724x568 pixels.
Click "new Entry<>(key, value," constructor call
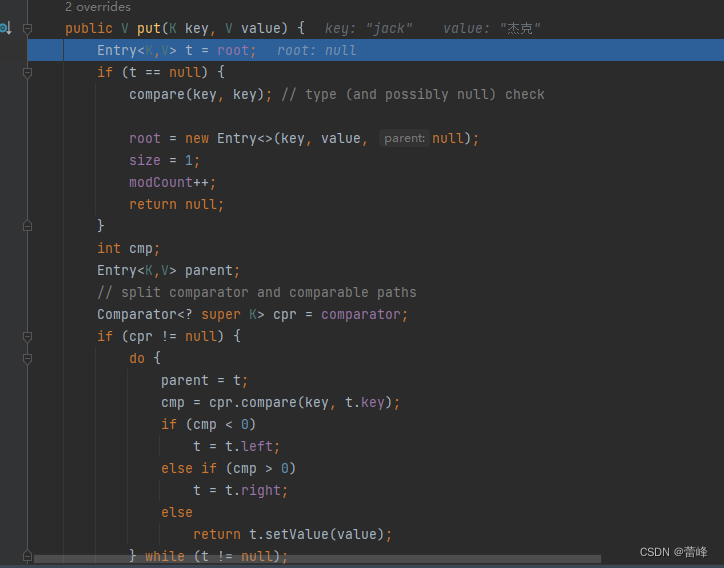pyautogui.click(x=276, y=139)
